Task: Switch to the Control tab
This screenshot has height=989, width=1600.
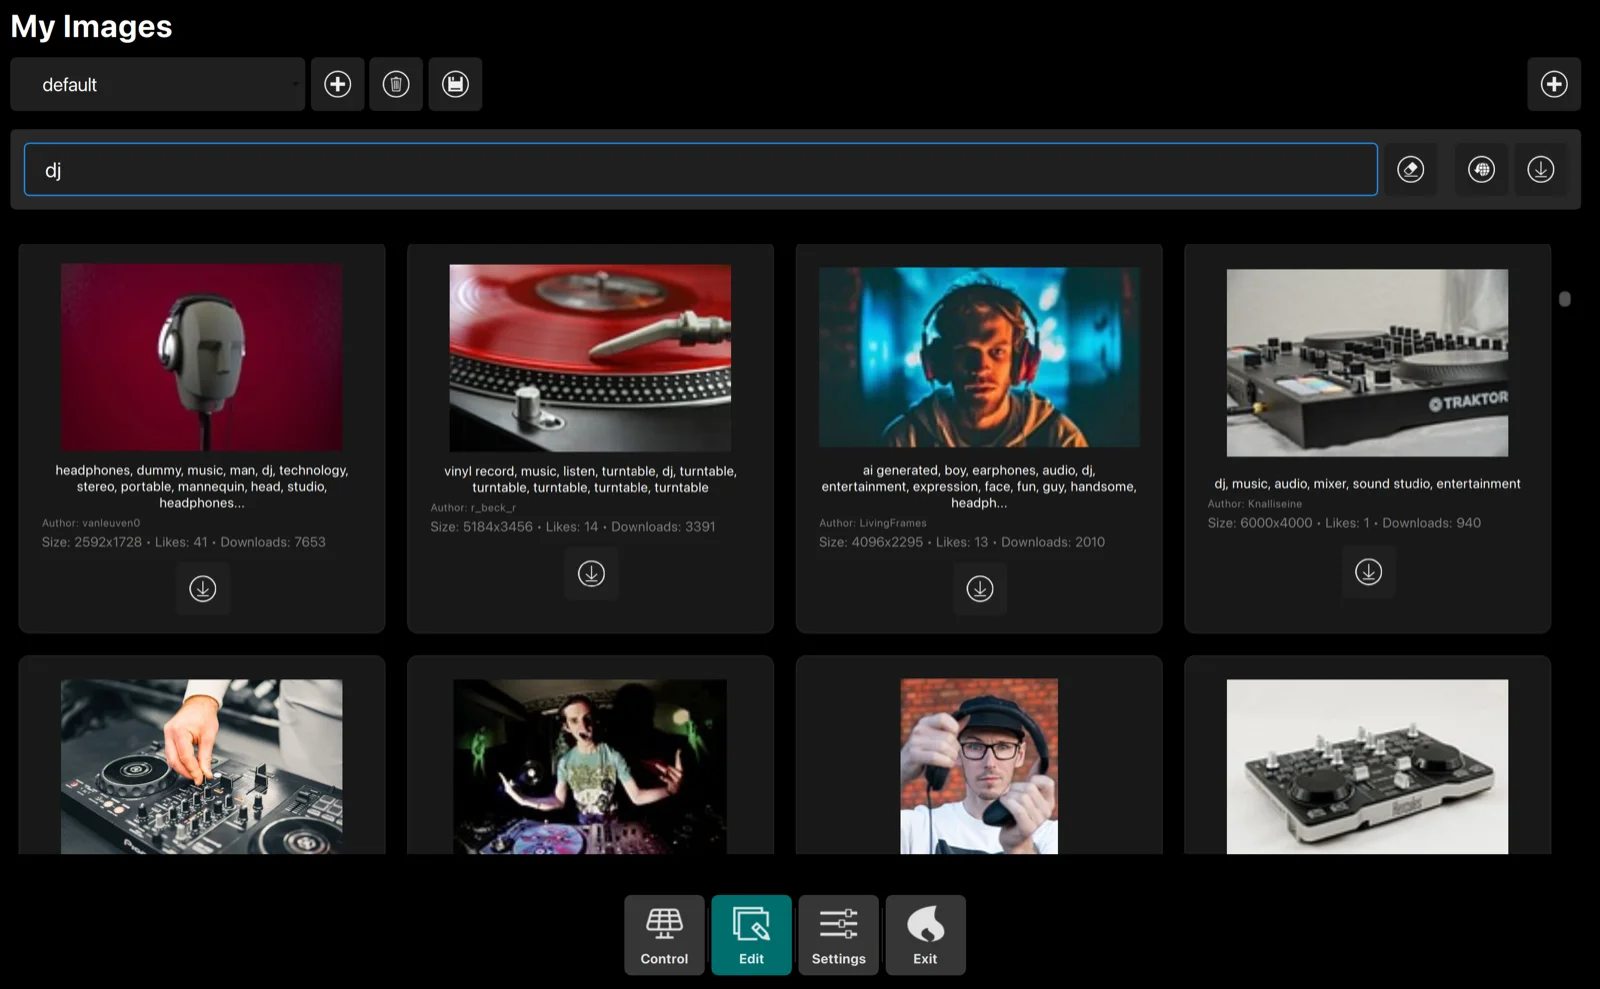Action: [664, 935]
